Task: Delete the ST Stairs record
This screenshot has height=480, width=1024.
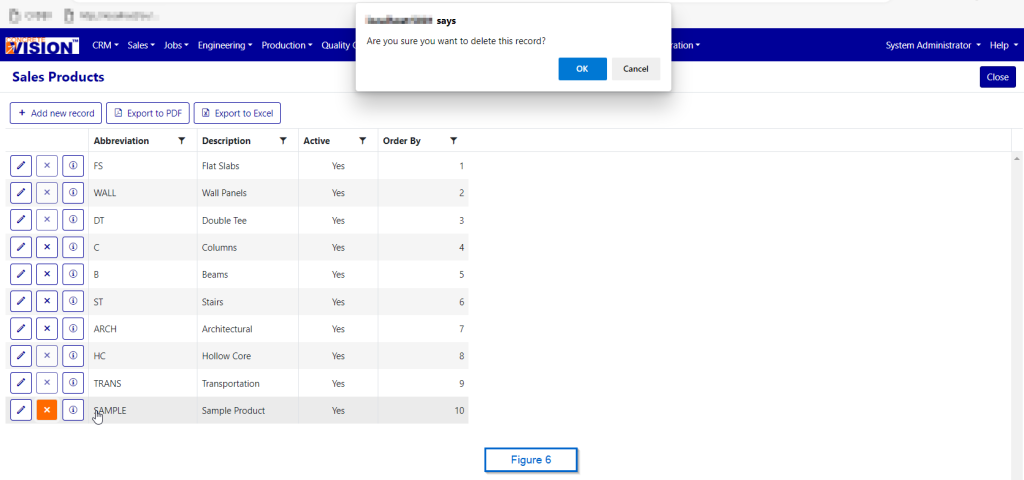Action: (47, 302)
